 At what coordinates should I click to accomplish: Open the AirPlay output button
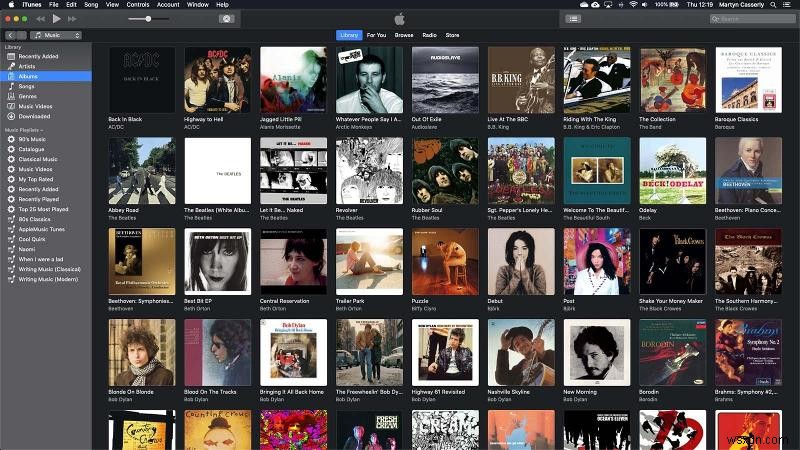(x=227, y=19)
